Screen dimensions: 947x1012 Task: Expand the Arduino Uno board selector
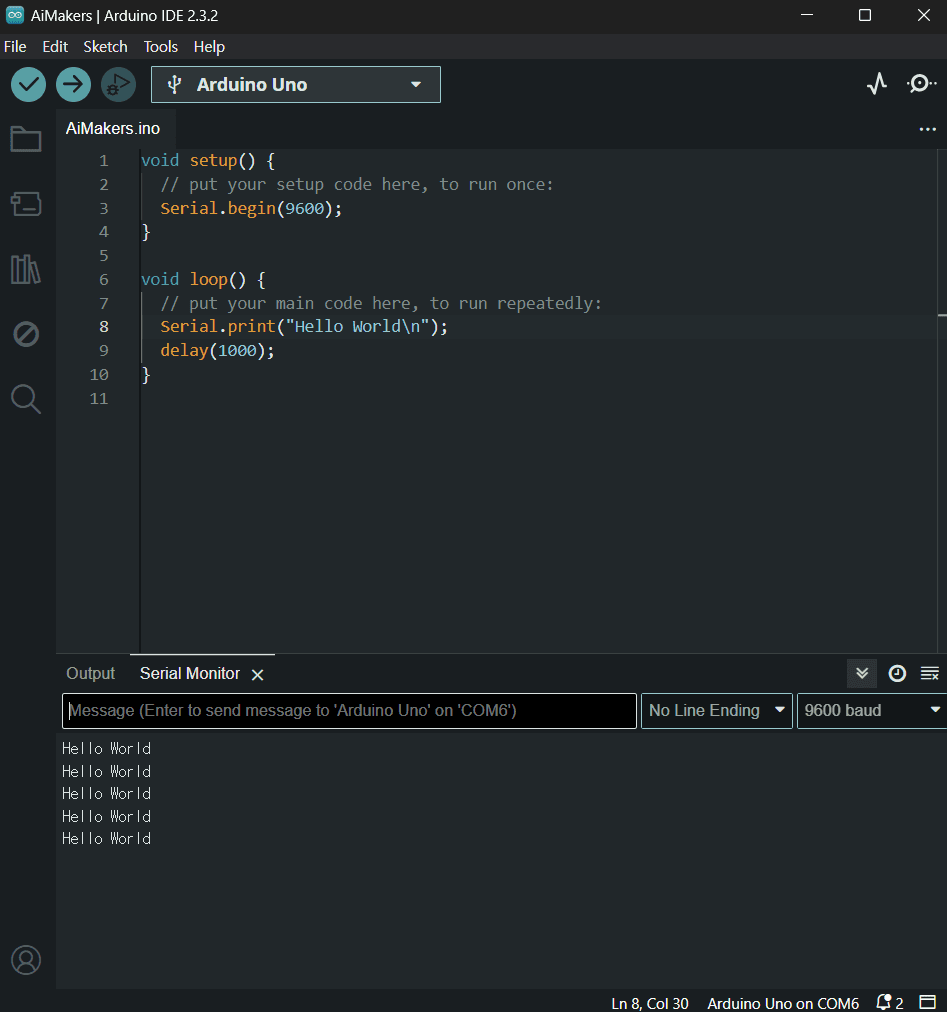point(296,85)
